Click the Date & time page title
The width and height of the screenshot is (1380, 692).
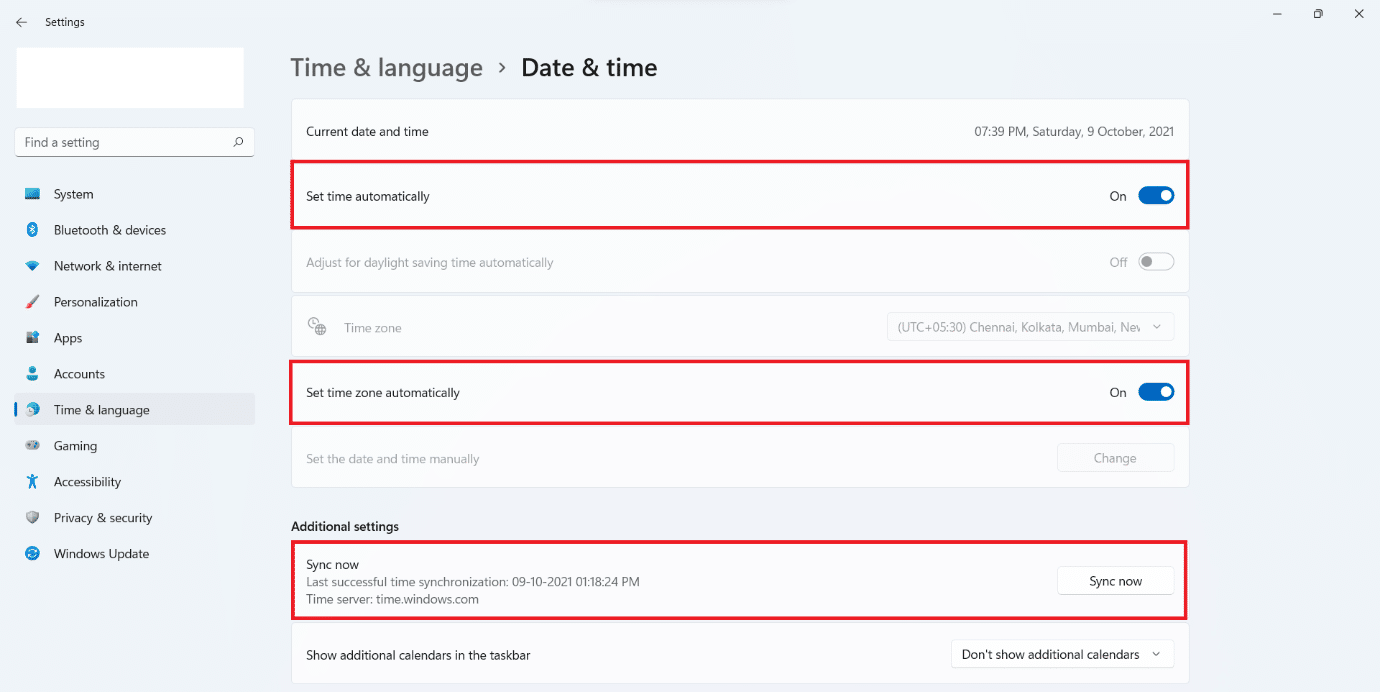[590, 68]
